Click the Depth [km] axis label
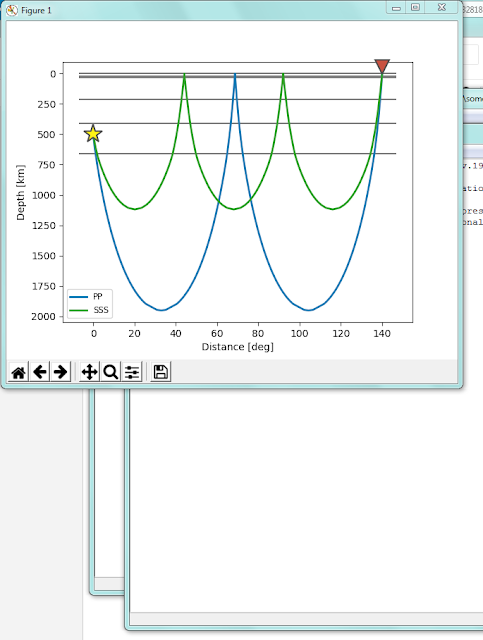This screenshot has height=640, width=483. click(x=20, y=192)
